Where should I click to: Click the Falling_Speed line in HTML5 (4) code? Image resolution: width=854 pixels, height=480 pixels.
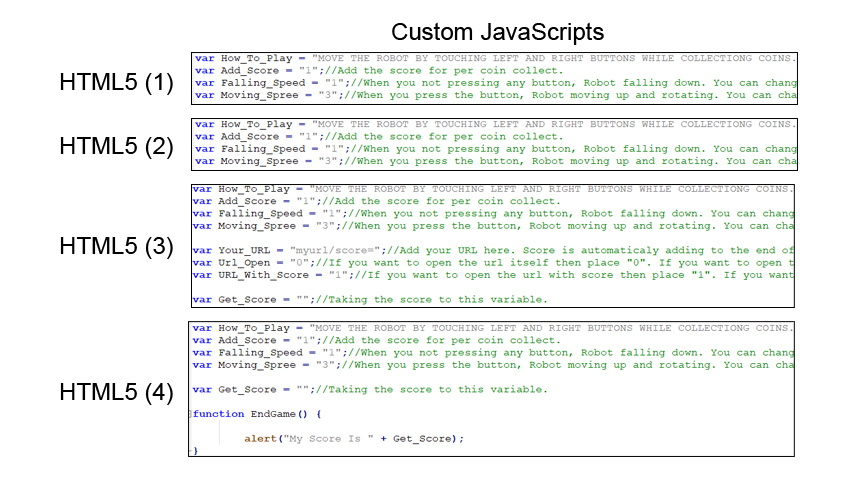coord(493,353)
